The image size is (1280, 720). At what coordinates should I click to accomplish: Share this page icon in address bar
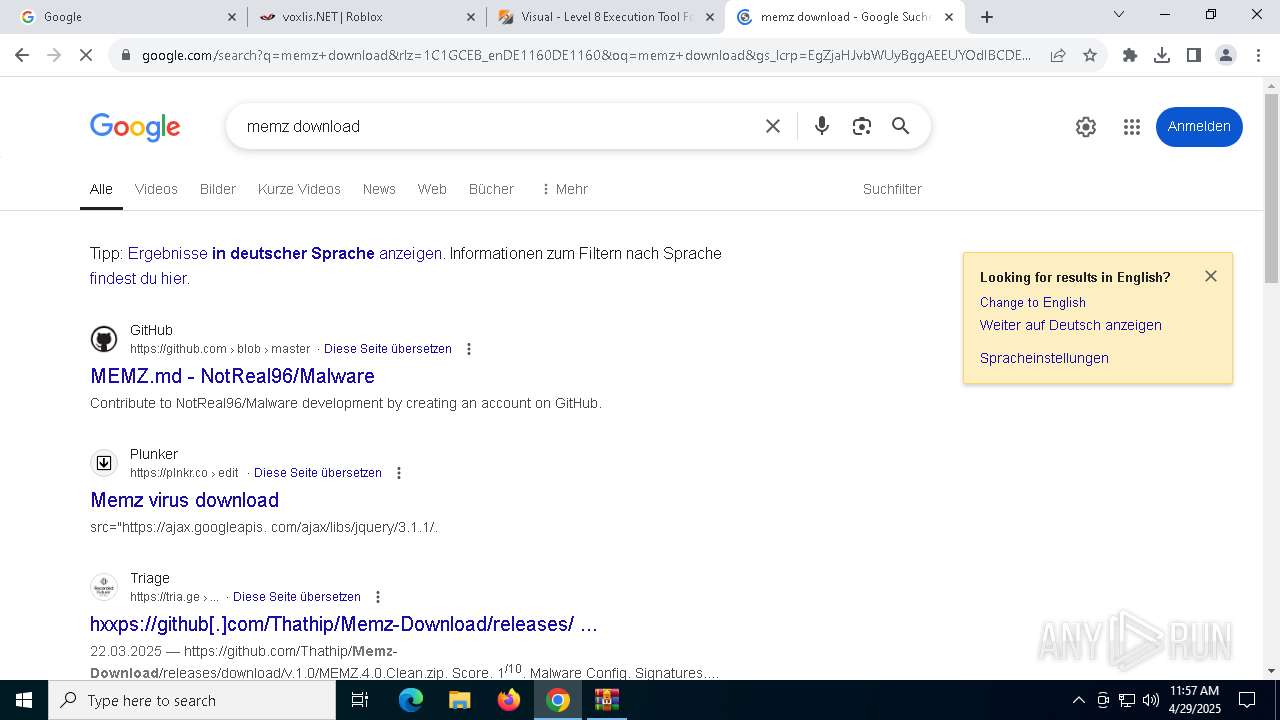click(1058, 56)
